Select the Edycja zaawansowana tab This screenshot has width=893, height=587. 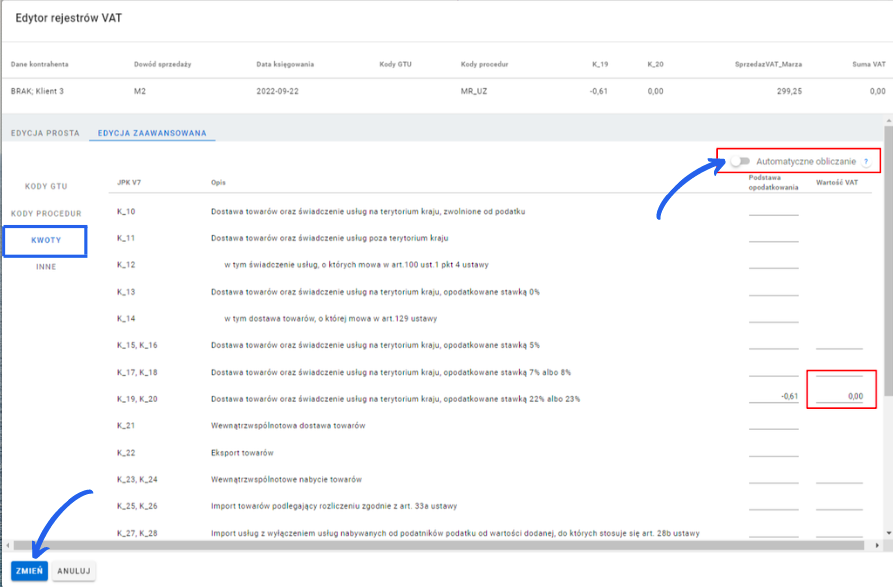pyautogui.click(x=152, y=133)
